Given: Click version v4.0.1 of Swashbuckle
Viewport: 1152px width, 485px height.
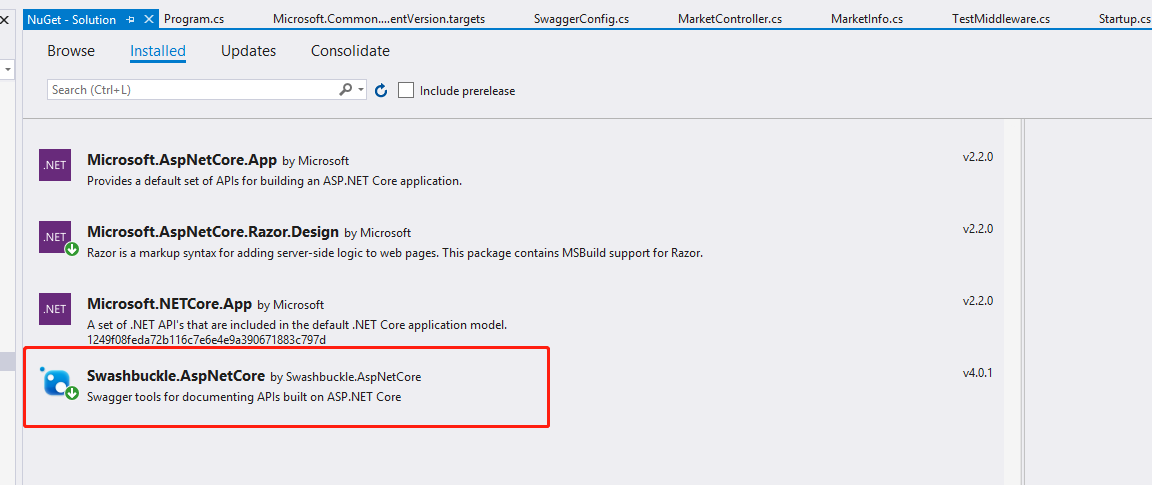Looking at the screenshot, I should [978, 373].
